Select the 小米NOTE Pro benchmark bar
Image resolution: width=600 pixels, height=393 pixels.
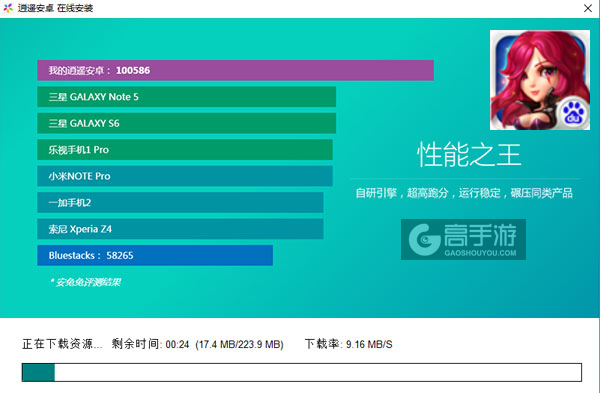coord(185,176)
